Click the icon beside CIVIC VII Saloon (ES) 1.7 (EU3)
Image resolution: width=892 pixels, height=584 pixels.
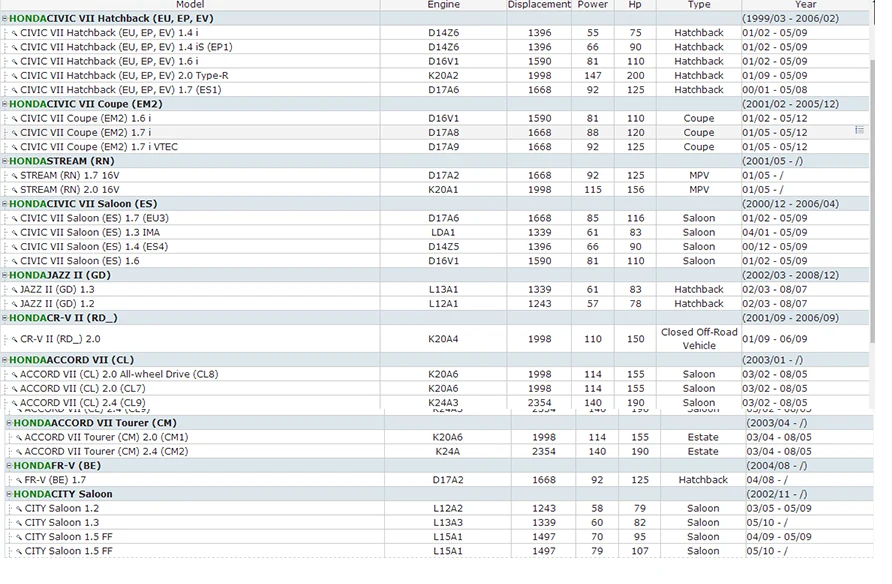pos(15,218)
